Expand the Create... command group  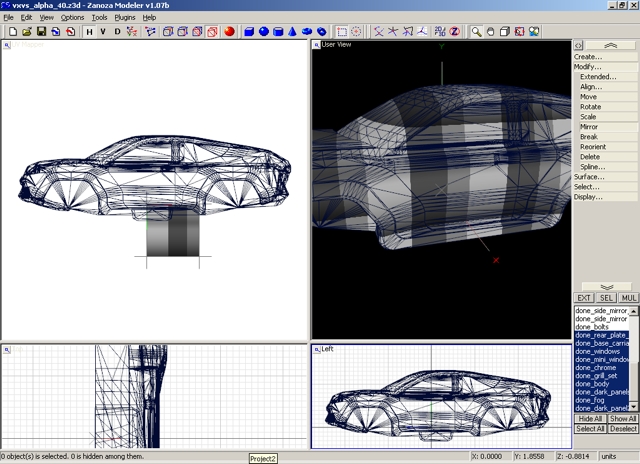pos(588,57)
